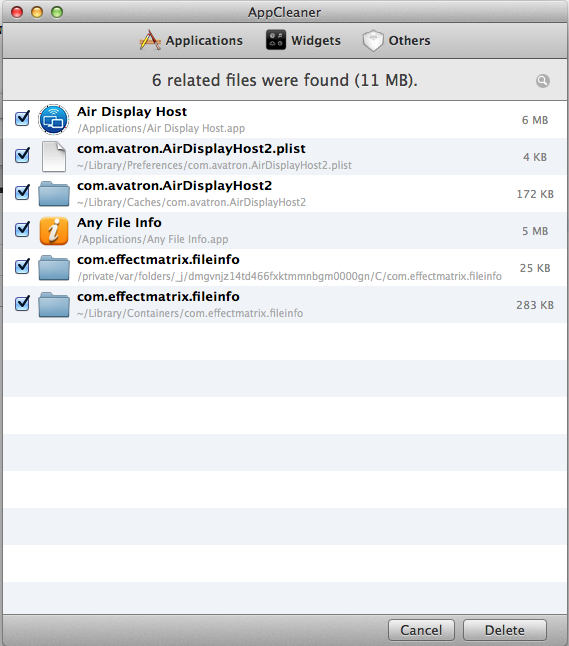Minimize window with the yellow button
The width and height of the screenshot is (569, 646).
pyautogui.click(x=37, y=12)
